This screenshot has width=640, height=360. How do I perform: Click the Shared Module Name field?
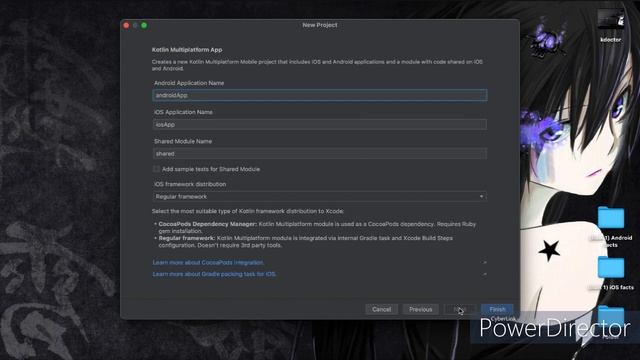point(320,154)
